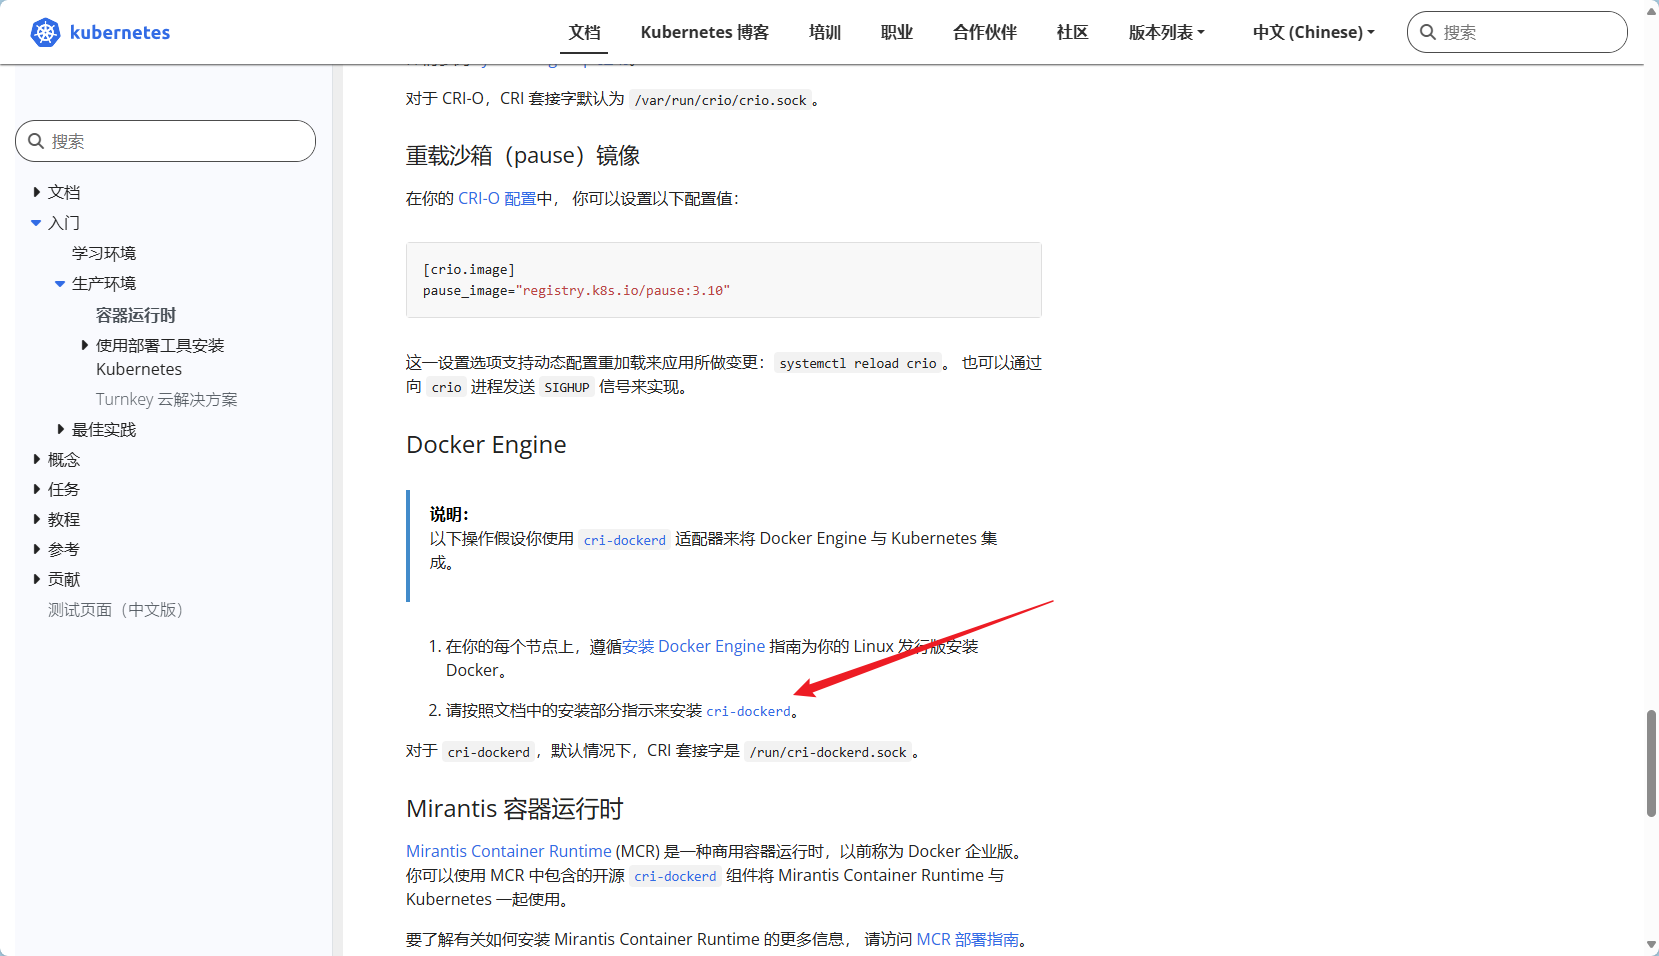Open the Kubernetes 博客 nav item
1659x956 pixels.
(x=705, y=32)
